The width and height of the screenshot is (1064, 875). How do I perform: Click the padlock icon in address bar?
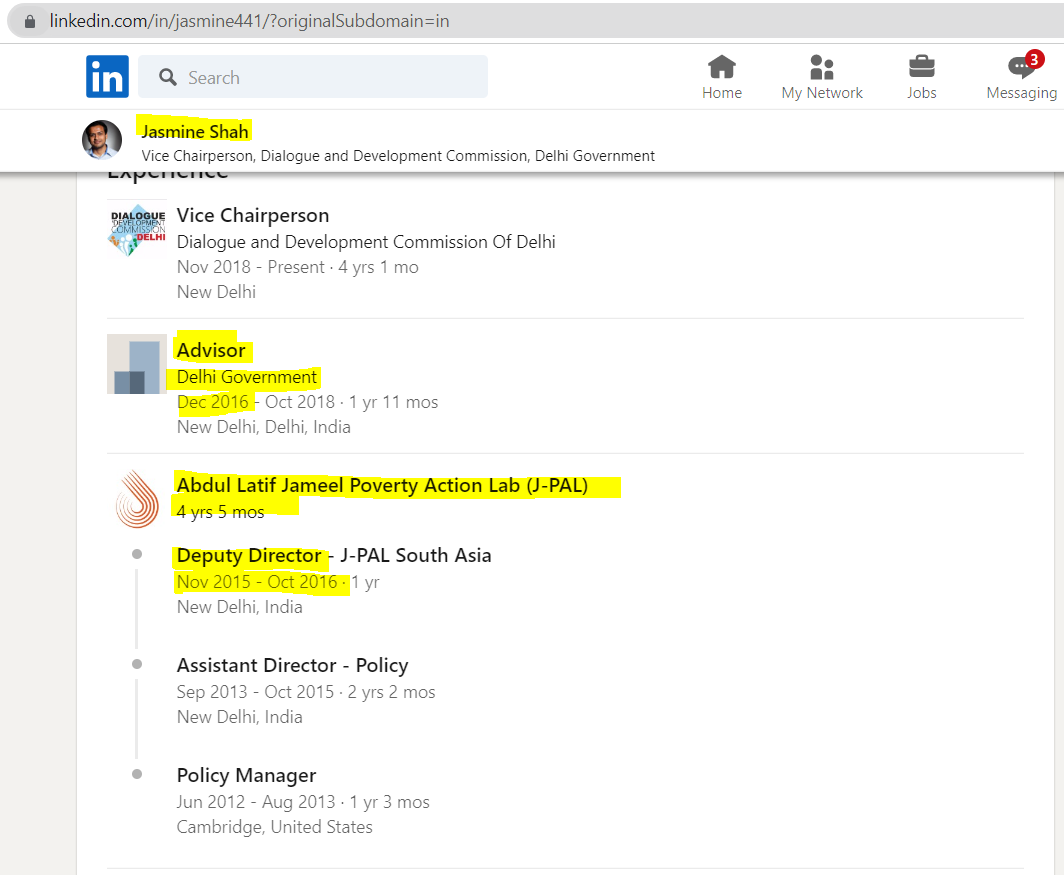tap(29, 21)
